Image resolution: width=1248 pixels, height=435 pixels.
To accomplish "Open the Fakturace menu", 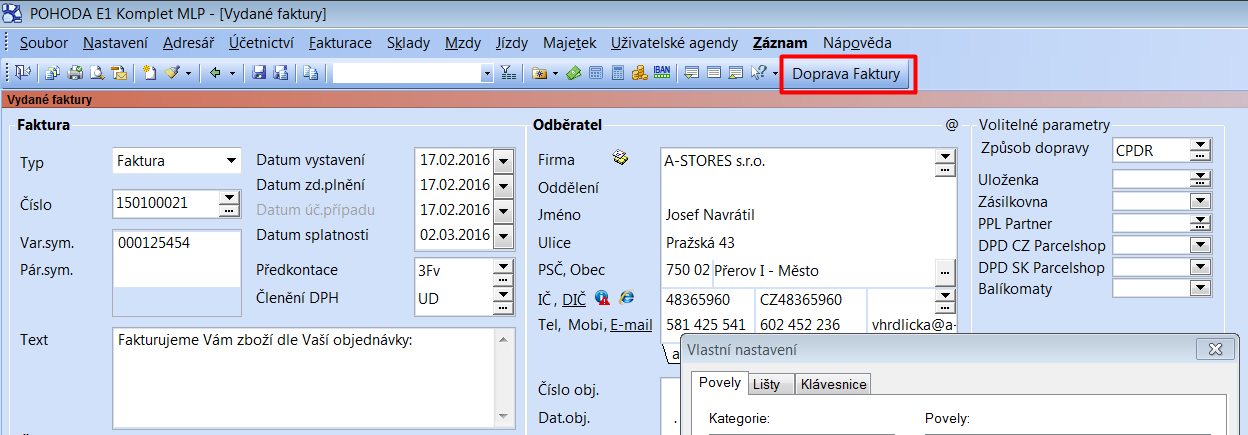I will [x=340, y=43].
